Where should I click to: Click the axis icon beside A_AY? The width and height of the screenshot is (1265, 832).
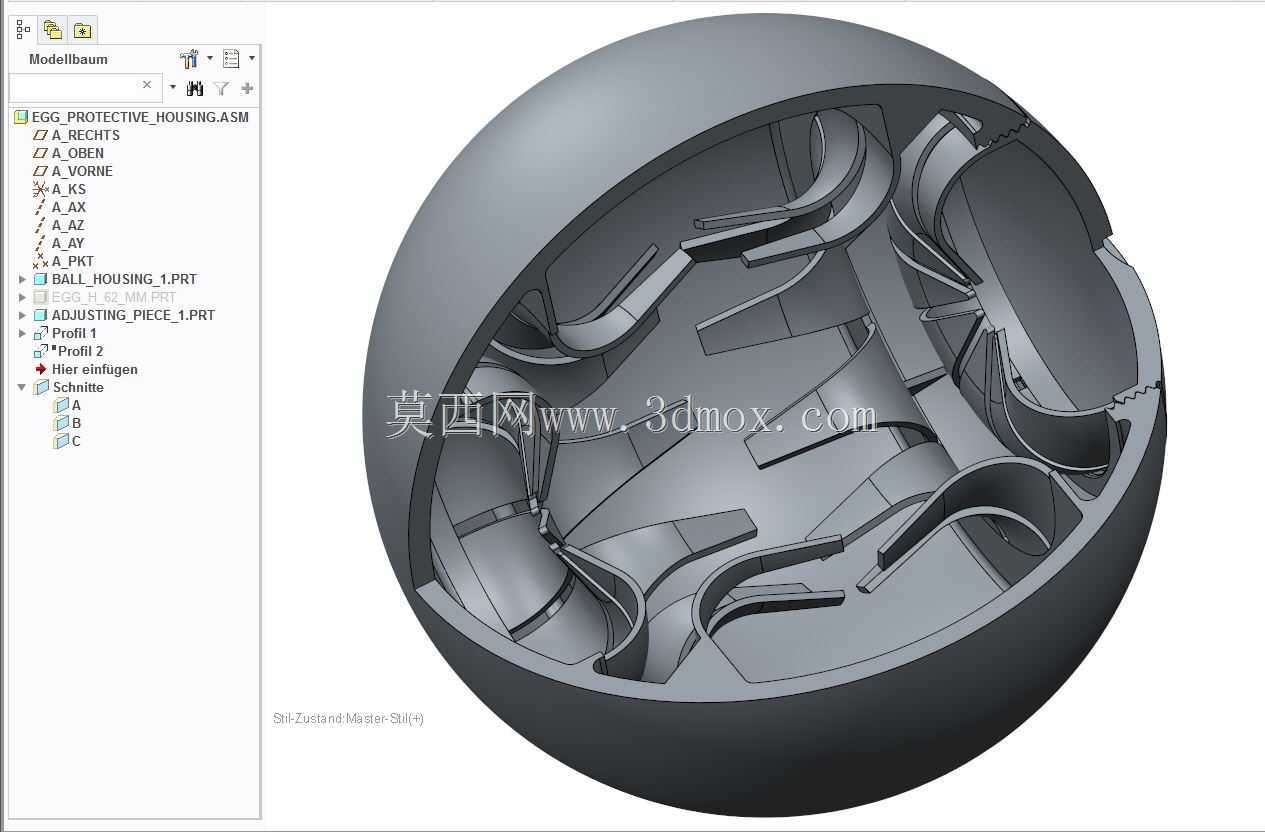tap(40, 243)
